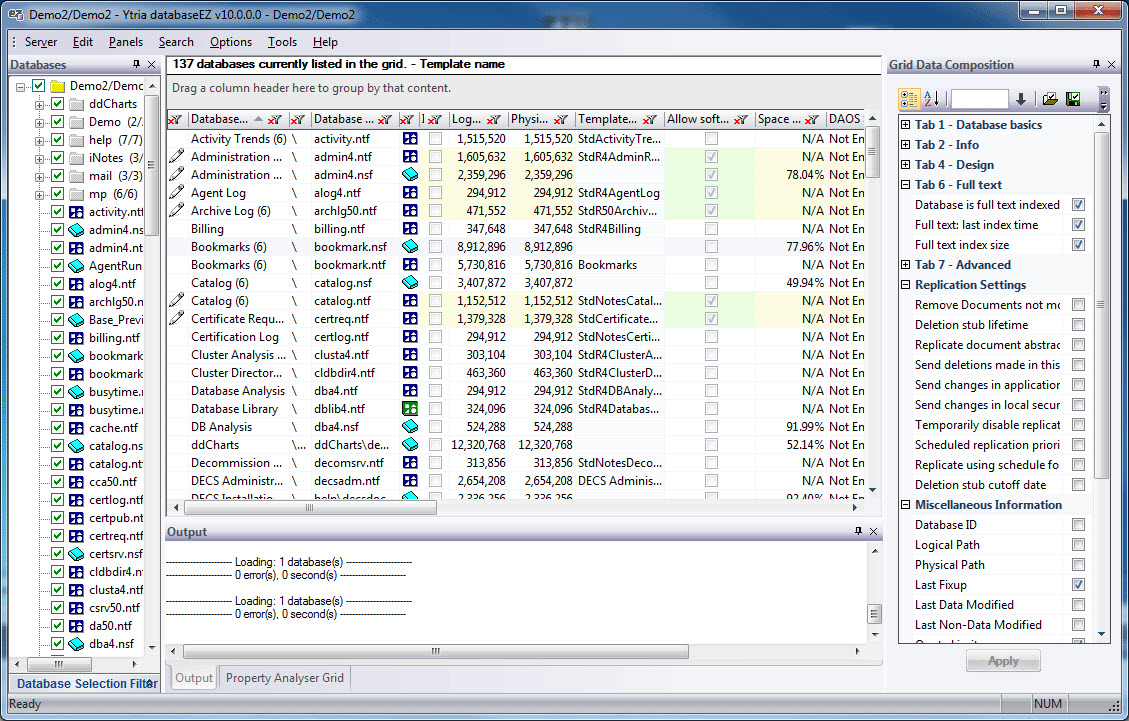Screen dimensions: 1129x721
Task: Expand the iNotes folder node in tree
Action: pyautogui.click(x=40, y=158)
